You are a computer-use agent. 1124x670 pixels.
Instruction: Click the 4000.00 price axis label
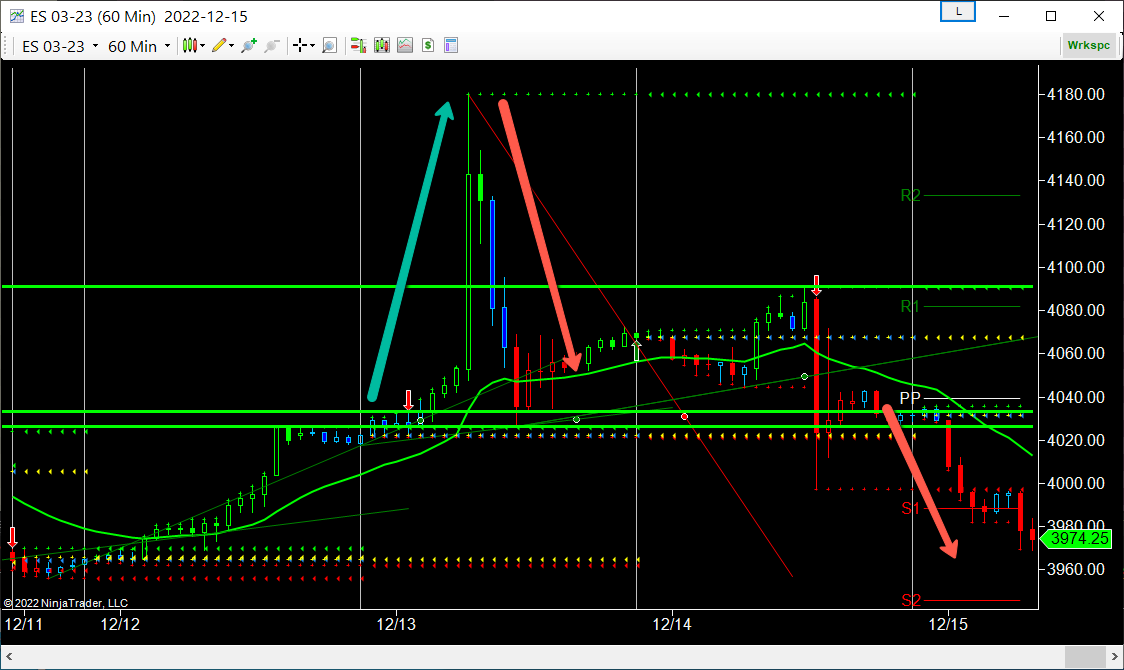pos(1075,484)
